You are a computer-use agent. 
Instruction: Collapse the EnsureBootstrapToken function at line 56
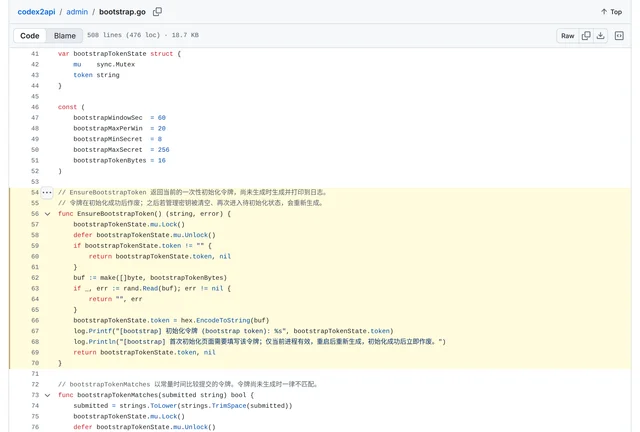[47, 214]
